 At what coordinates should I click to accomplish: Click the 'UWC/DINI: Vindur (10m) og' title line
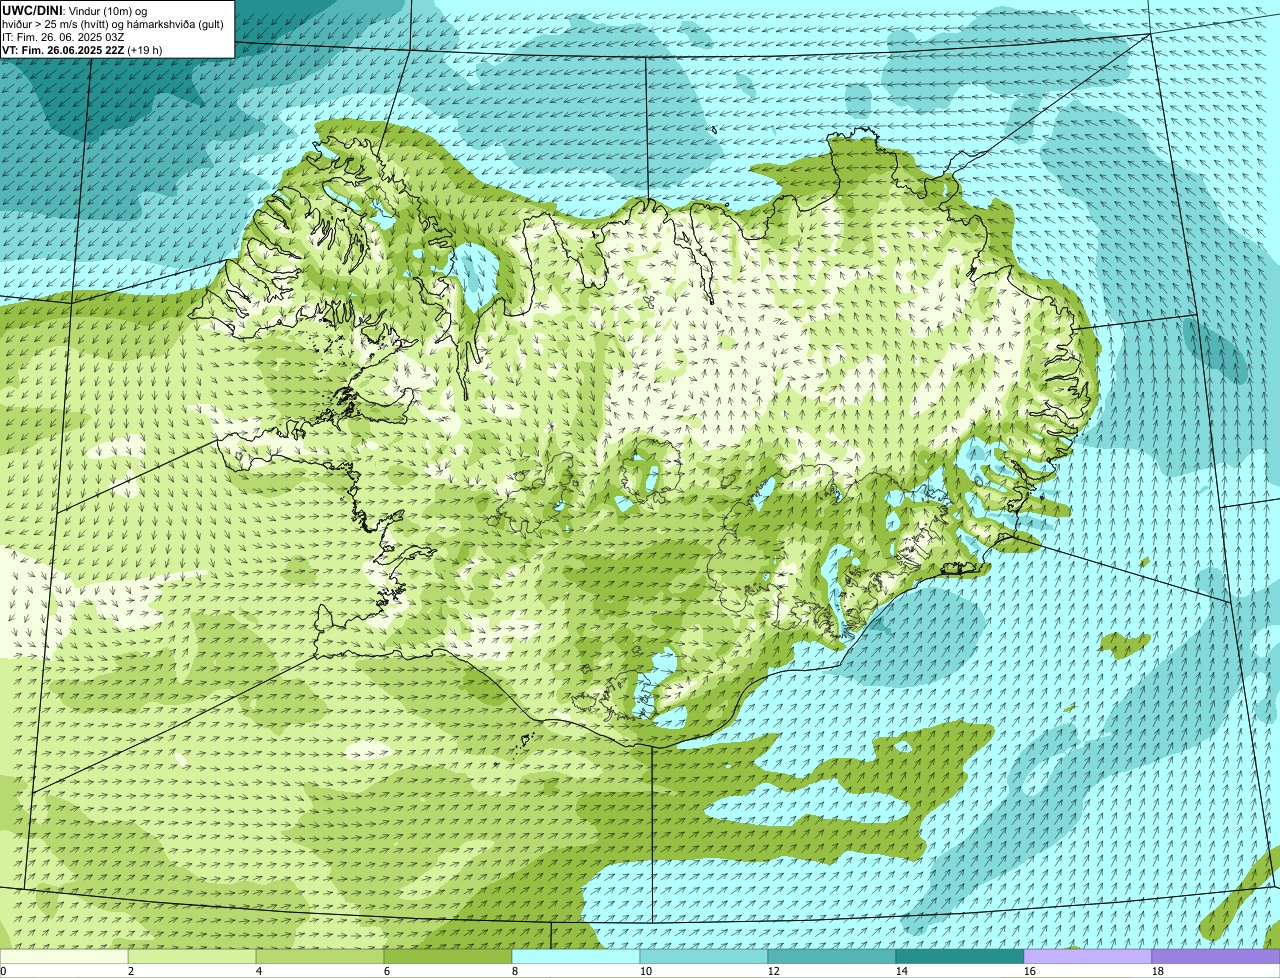click(x=75, y=10)
